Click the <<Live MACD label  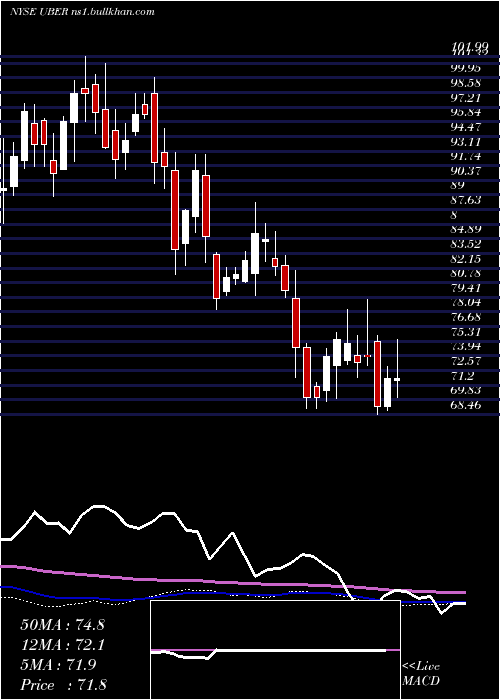pos(421,674)
